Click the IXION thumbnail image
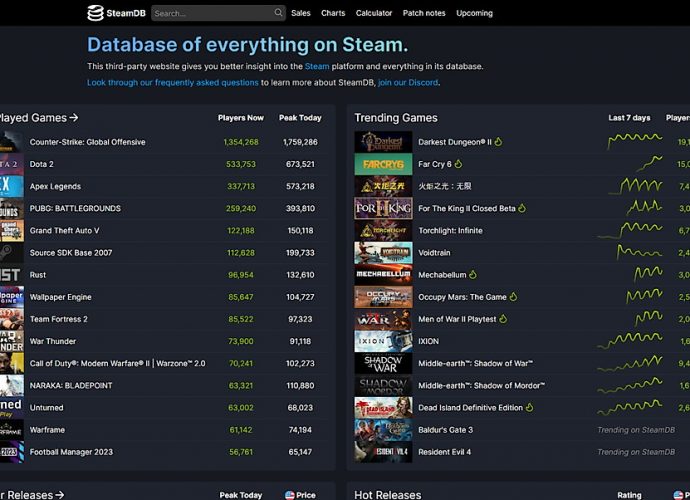The height and width of the screenshot is (500, 690). pos(383,341)
